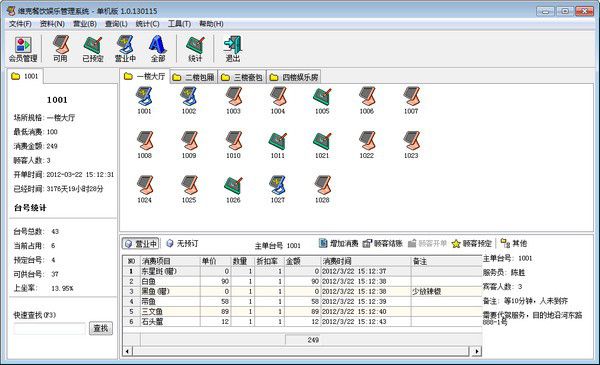Click the 备注 column header
The width and height of the screenshot is (600, 365).
coord(446,261)
